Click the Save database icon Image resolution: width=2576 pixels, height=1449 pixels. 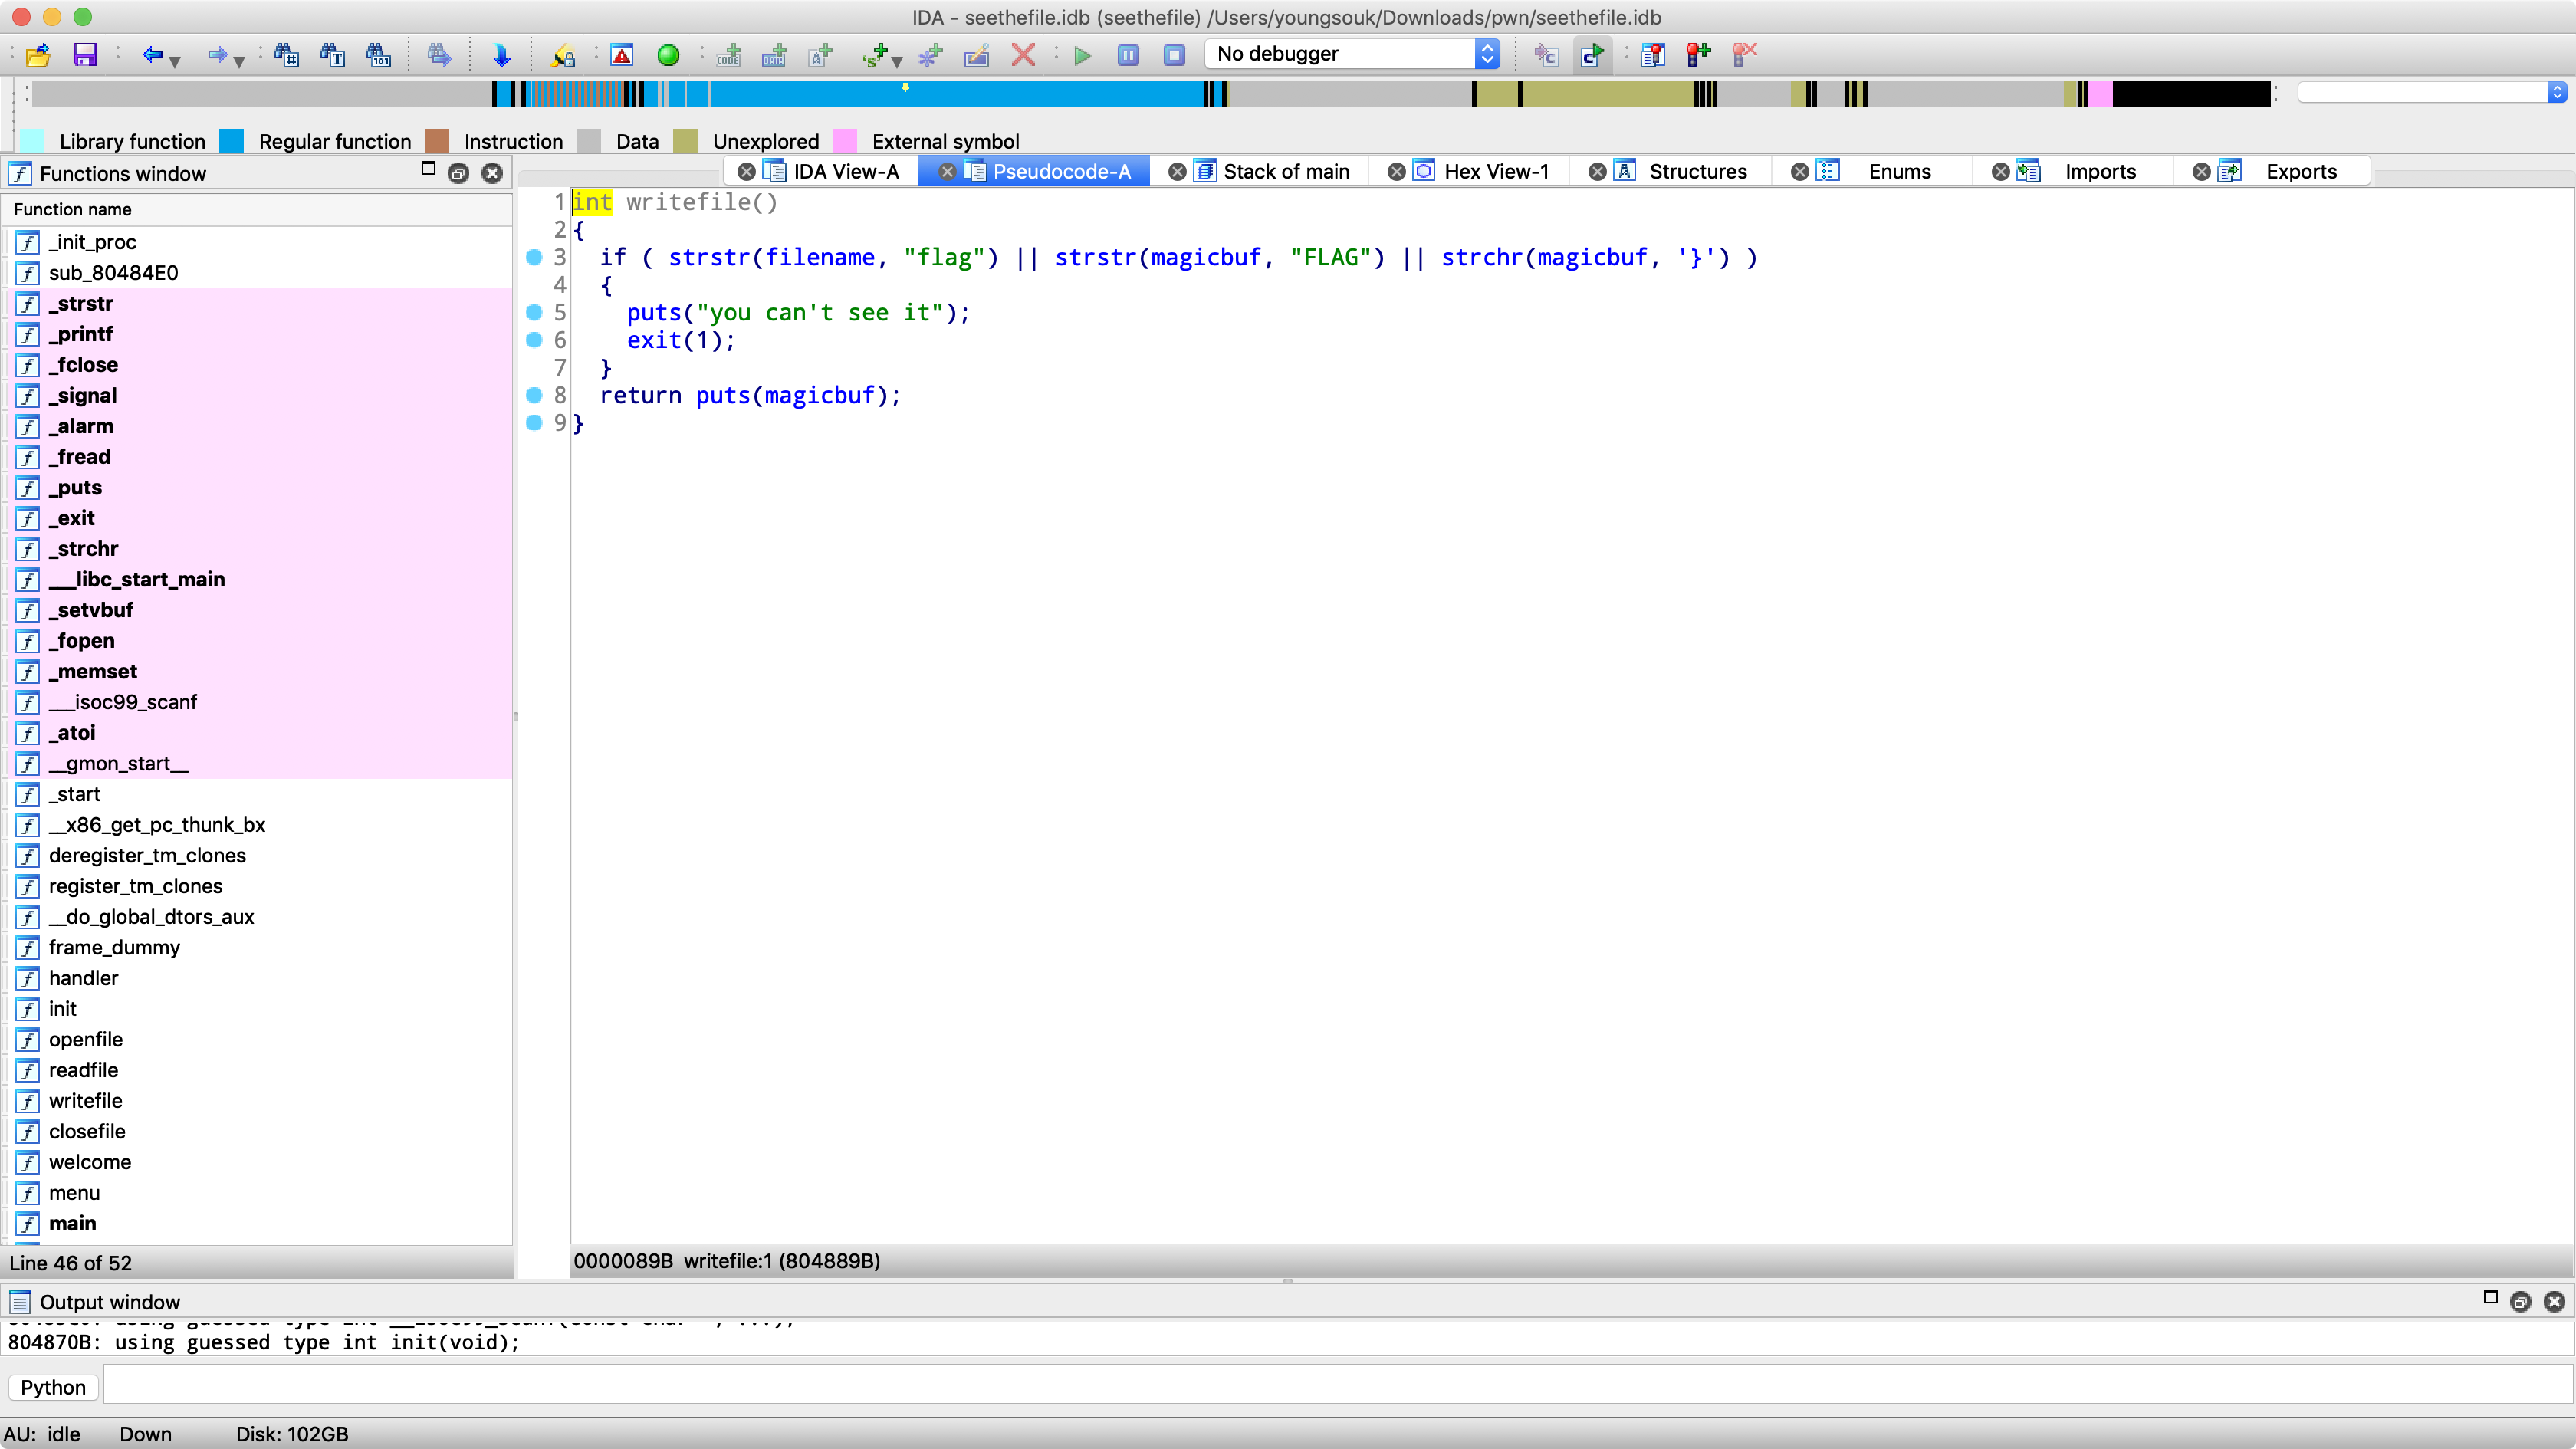85,55
